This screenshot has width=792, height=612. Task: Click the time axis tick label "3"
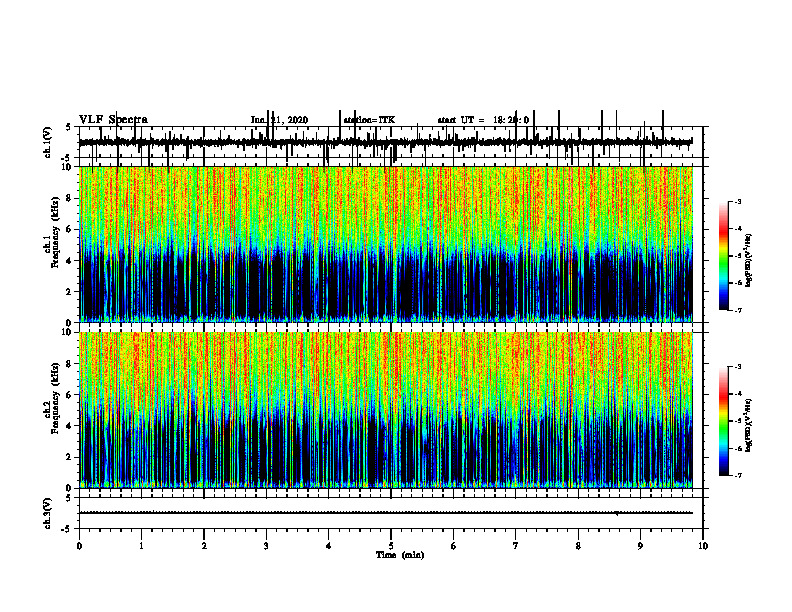click(x=266, y=546)
